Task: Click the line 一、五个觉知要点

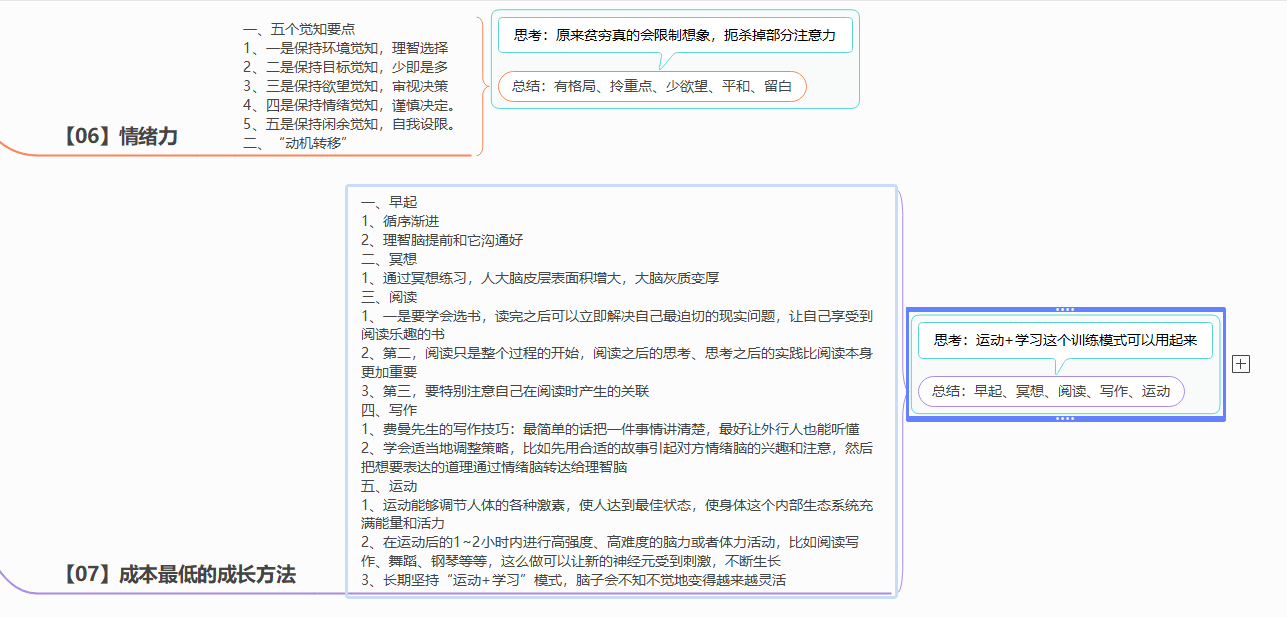Action: coord(299,29)
